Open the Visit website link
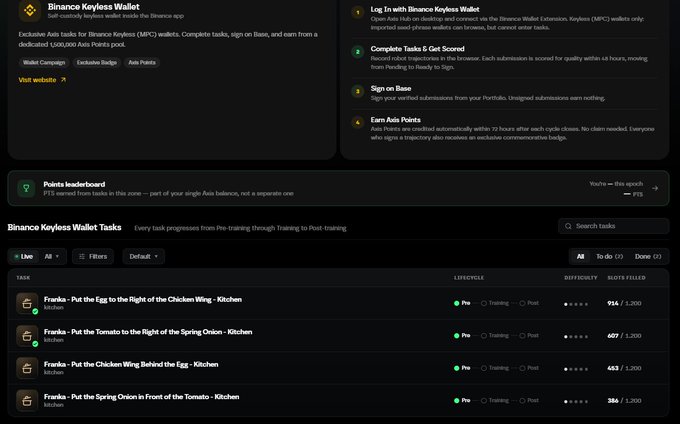This screenshot has height=424, width=680. click(42, 80)
